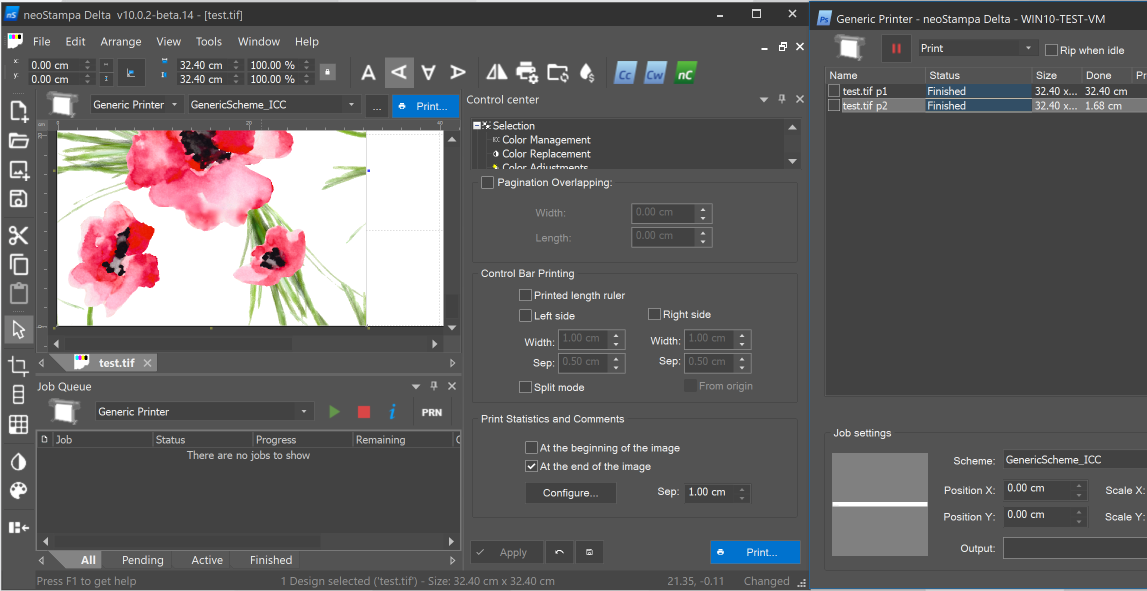Viewport: 1147px width, 591px height.
Task: Click the Print... button above canvas
Action: 425,106
